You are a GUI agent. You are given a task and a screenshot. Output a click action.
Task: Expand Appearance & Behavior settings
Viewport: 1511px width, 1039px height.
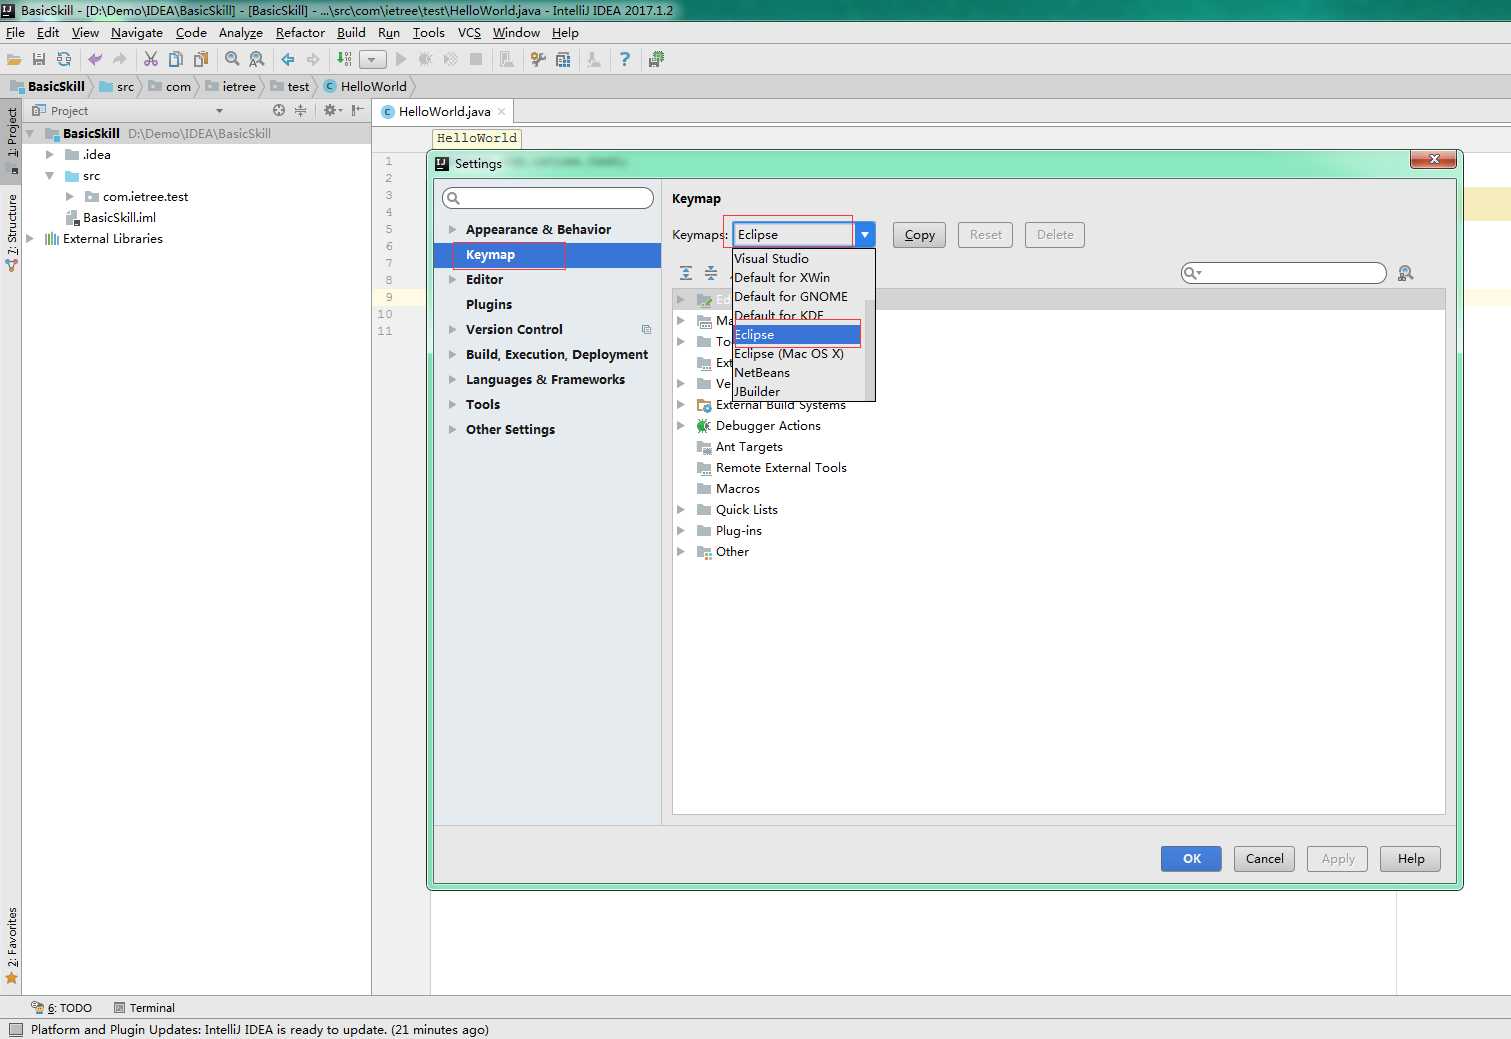452,230
